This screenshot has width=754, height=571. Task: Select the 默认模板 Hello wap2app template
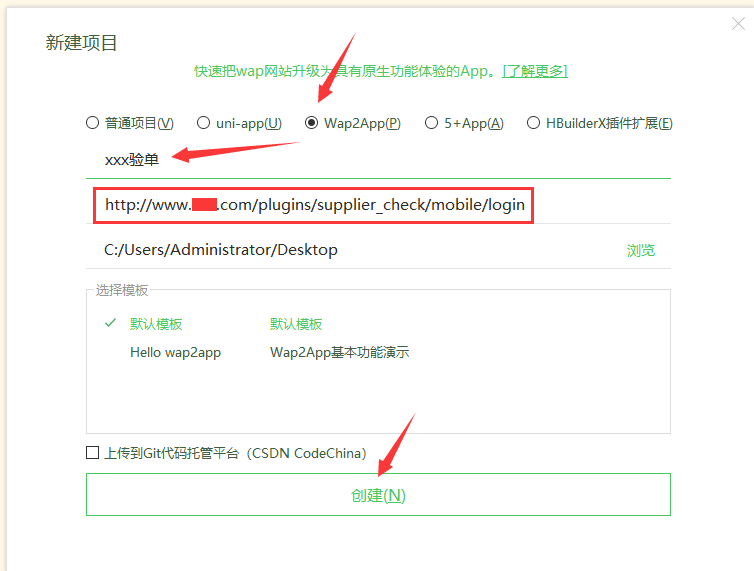click(x=156, y=325)
